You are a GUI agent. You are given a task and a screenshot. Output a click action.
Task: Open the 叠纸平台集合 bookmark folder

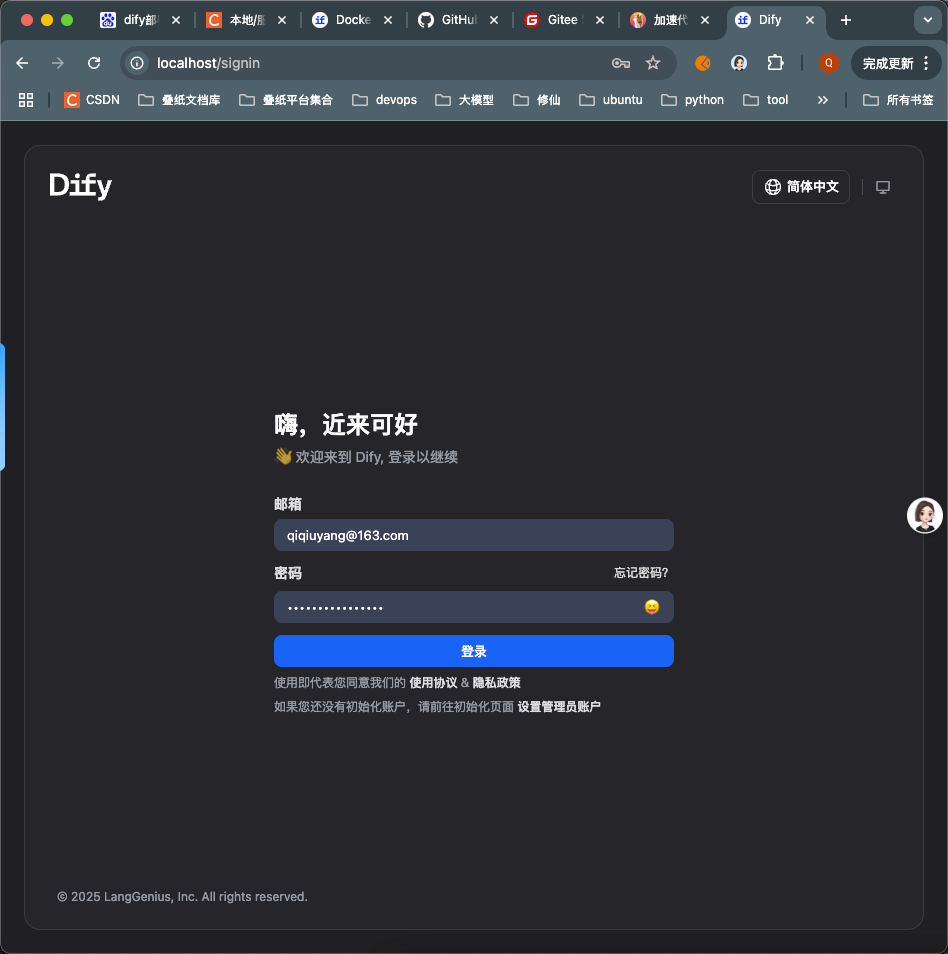point(285,100)
